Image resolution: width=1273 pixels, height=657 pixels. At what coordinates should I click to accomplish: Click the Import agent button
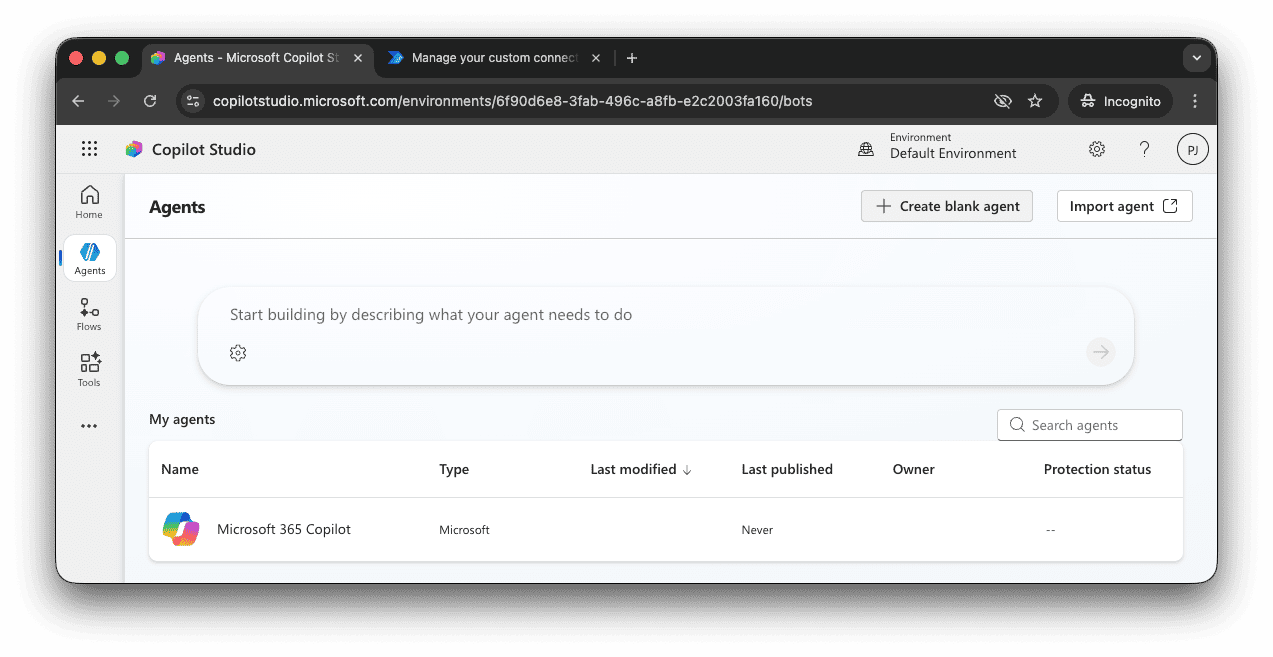tap(1125, 206)
